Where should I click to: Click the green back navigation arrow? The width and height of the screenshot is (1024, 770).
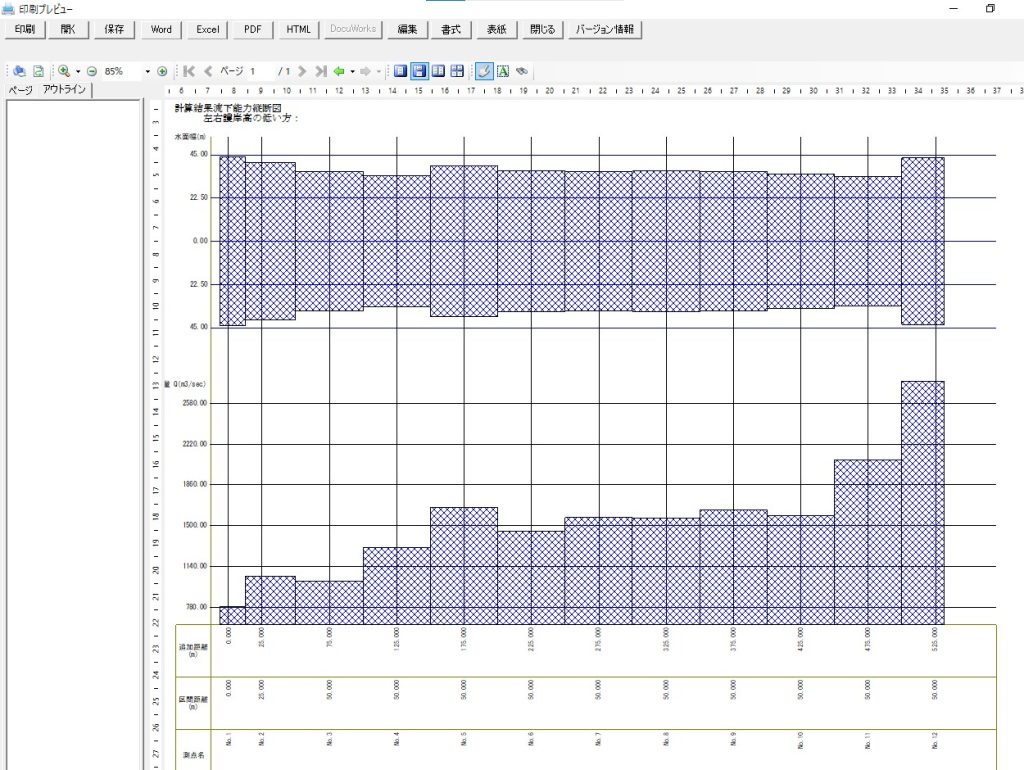click(x=339, y=72)
